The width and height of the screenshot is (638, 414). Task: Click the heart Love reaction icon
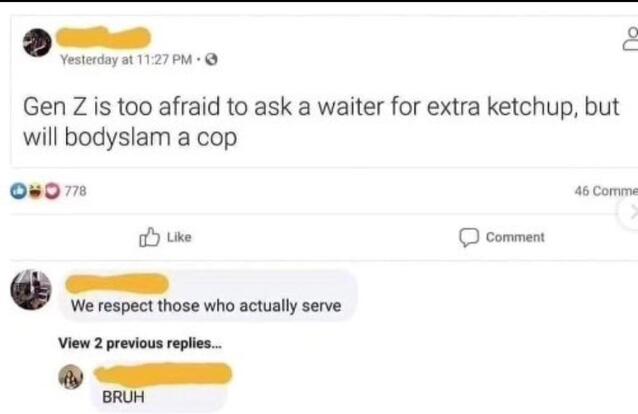pyautogui.click(x=52, y=191)
